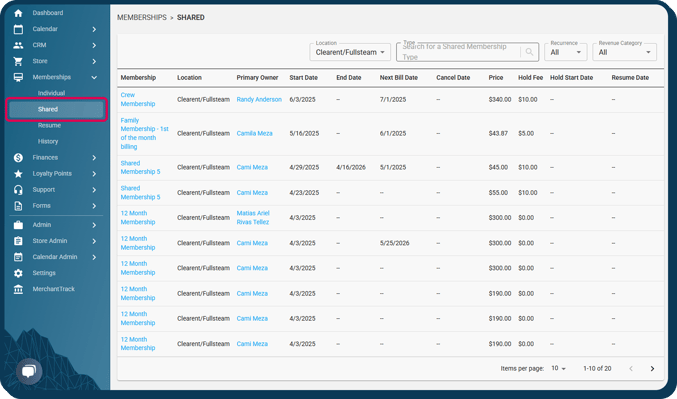Click the 1-10 of 20 pagination text
The height and width of the screenshot is (399, 677).
click(597, 368)
